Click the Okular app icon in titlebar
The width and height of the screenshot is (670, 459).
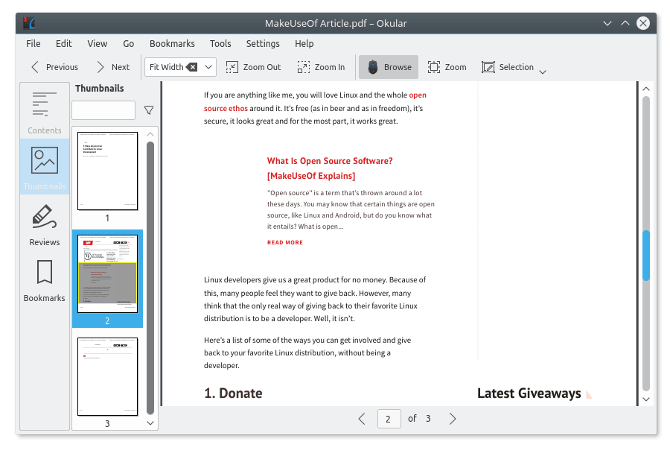point(29,23)
